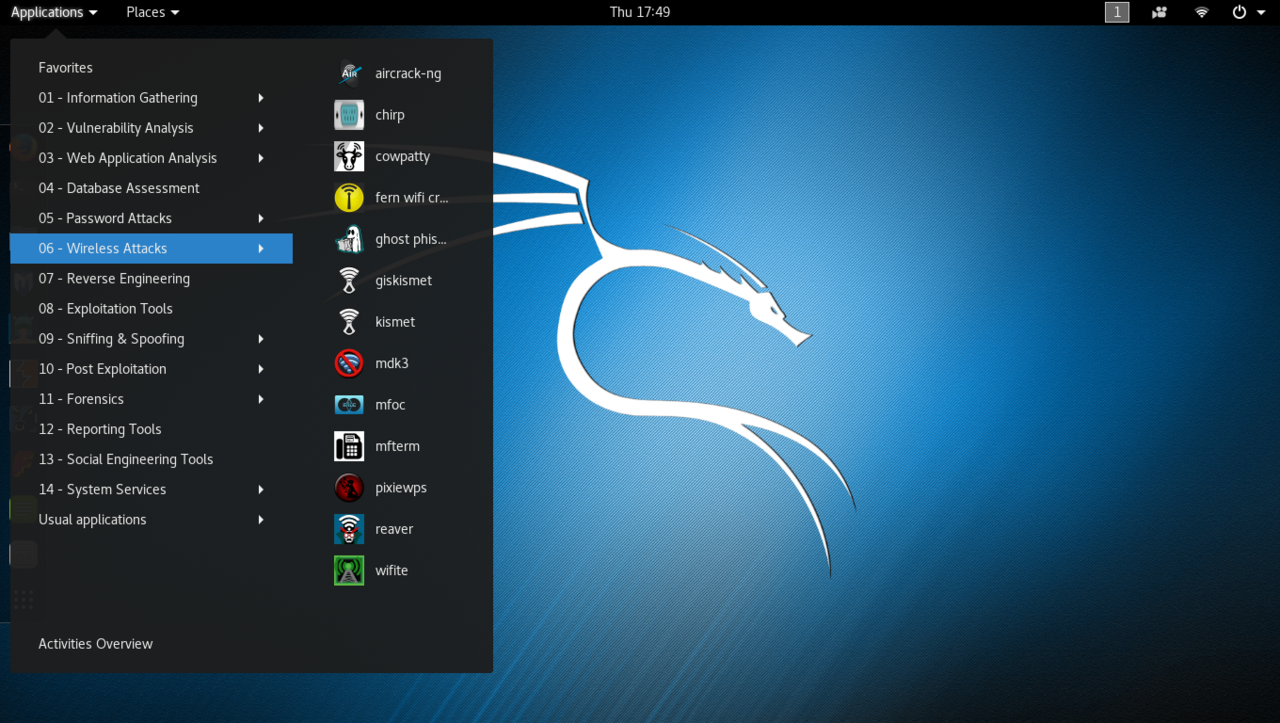Open the Applications menu in top bar
The height and width of the screenshot is (723, 1280).
coord(54,12)
